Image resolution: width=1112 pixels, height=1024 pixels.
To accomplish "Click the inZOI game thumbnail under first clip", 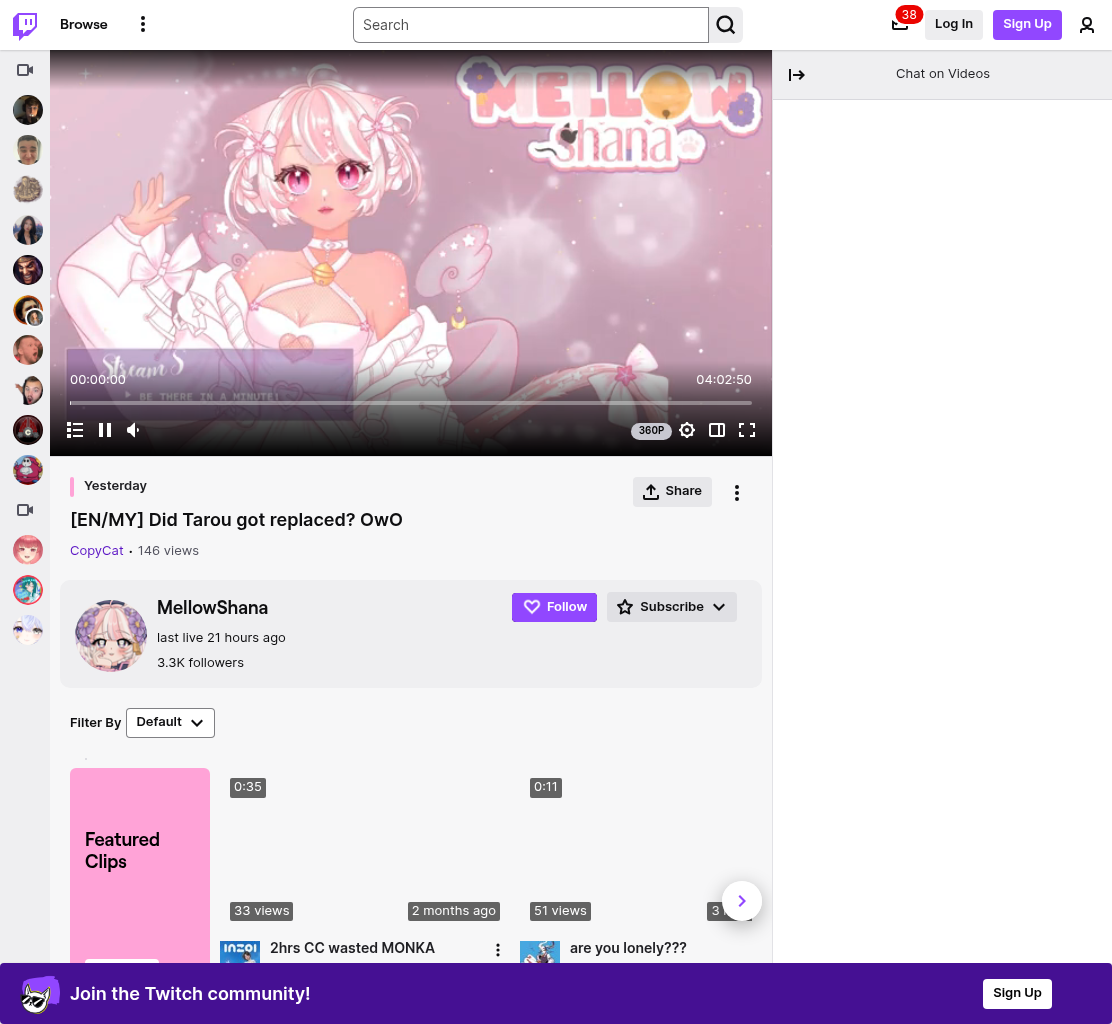I will click(240, 952).
